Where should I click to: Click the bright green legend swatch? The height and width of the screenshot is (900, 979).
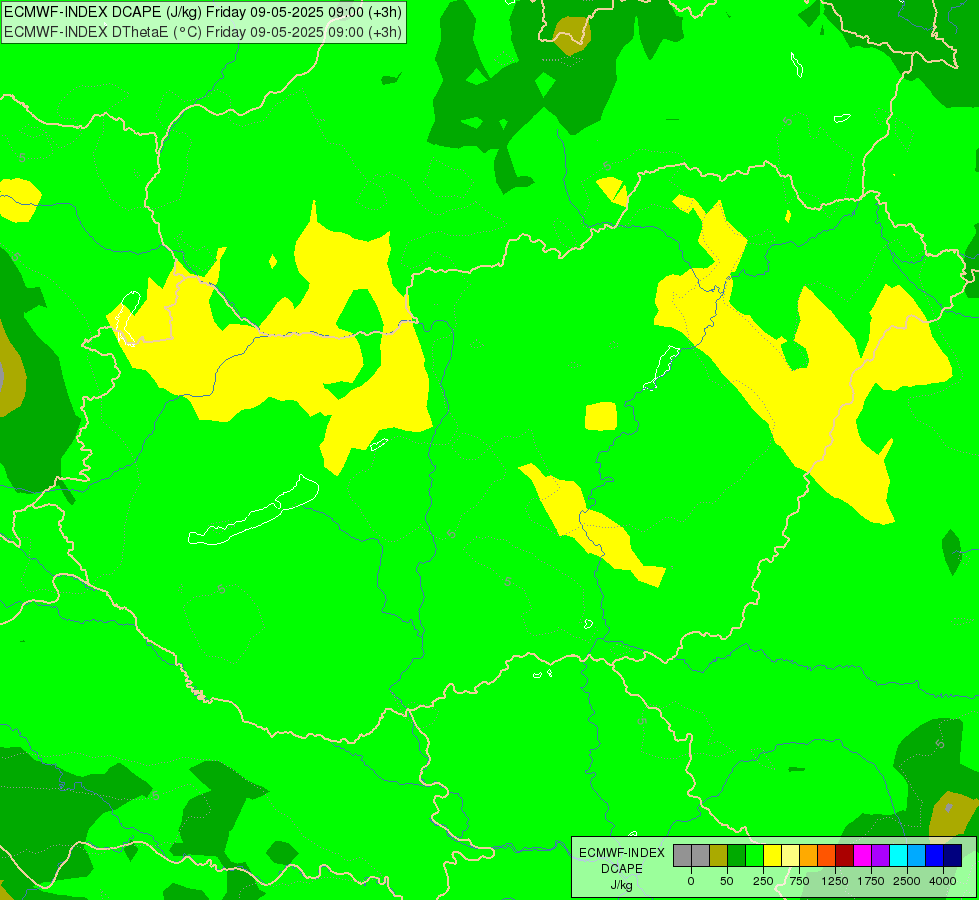pyautogui.click(x=755, y=856)
